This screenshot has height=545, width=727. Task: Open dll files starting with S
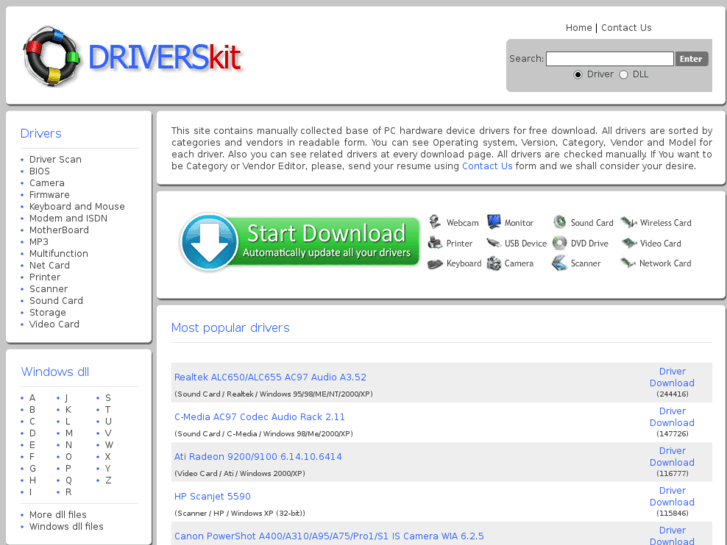108,398
